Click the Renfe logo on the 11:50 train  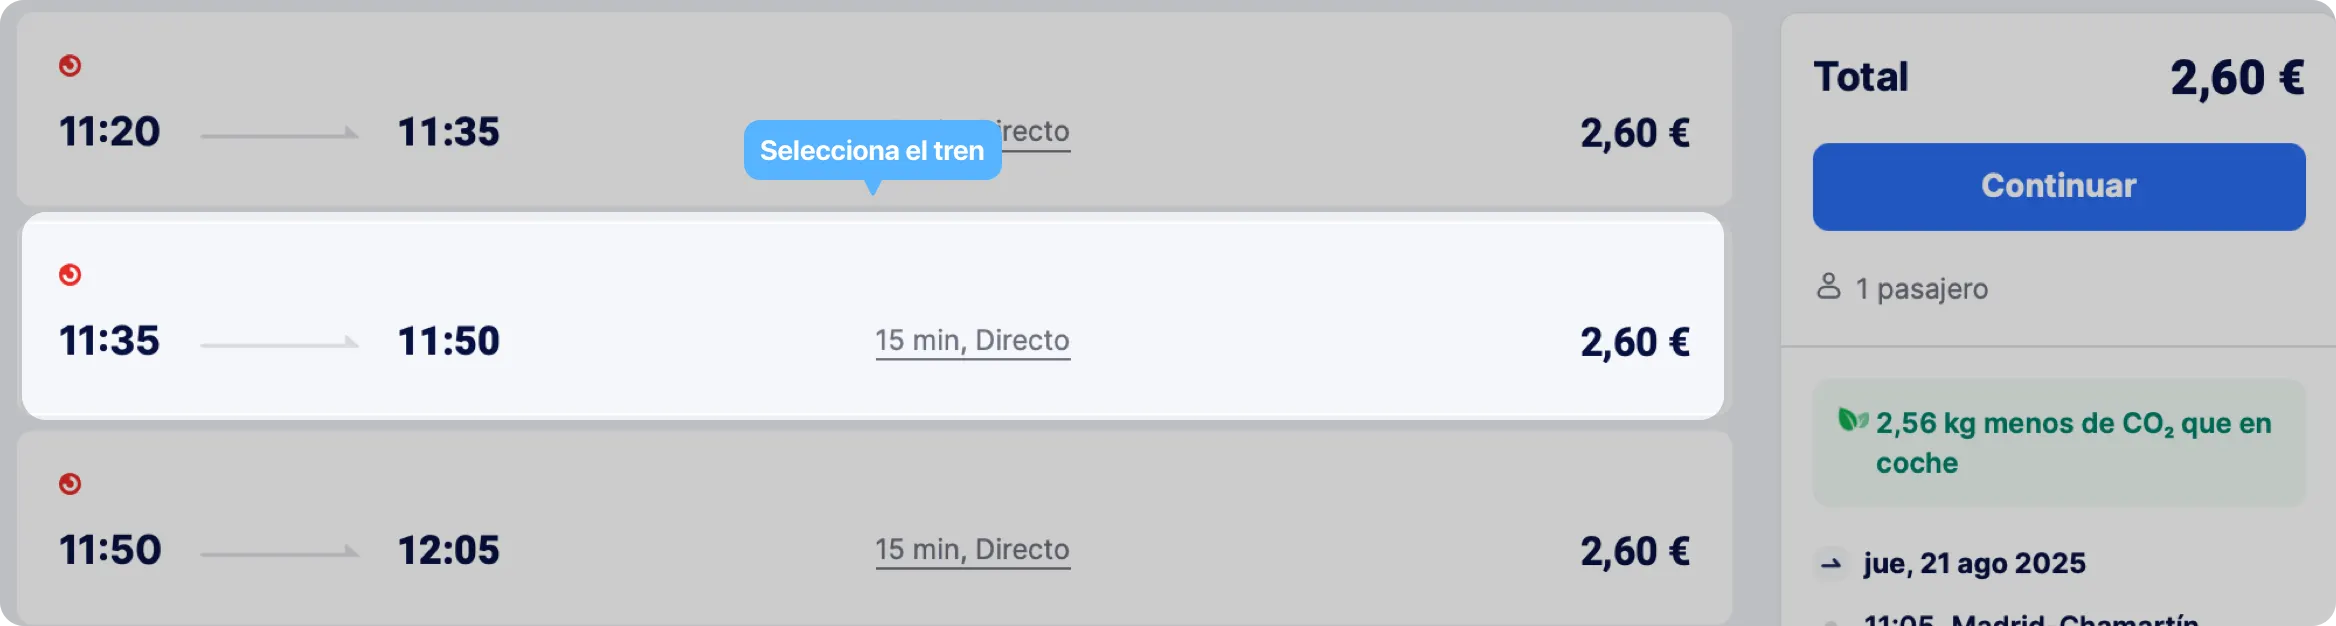pyautogui.click(x=70, y=484)
